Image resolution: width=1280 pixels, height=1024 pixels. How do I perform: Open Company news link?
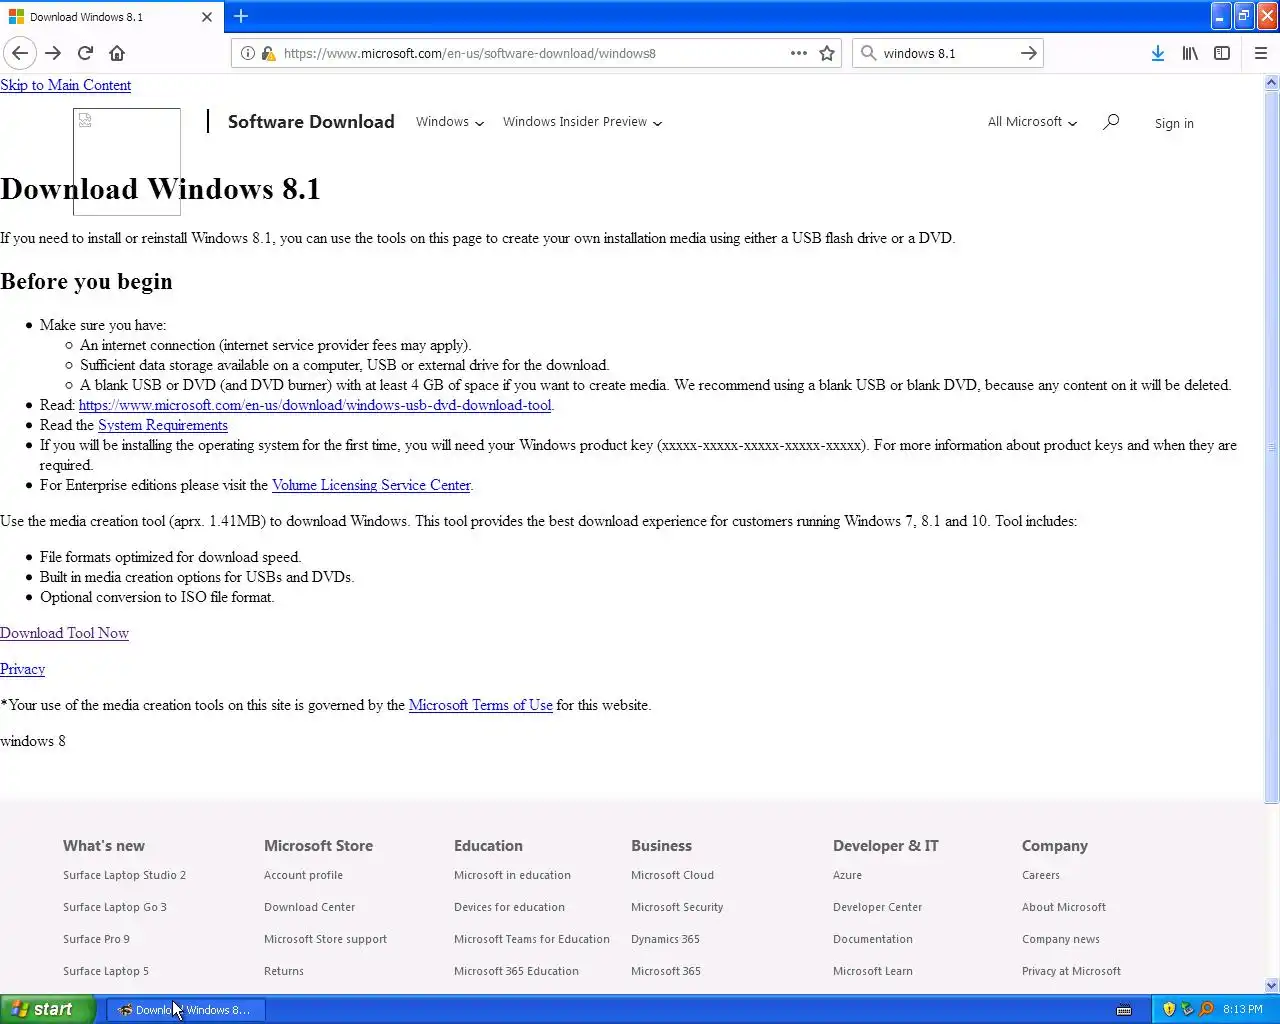pos(1061,939)
